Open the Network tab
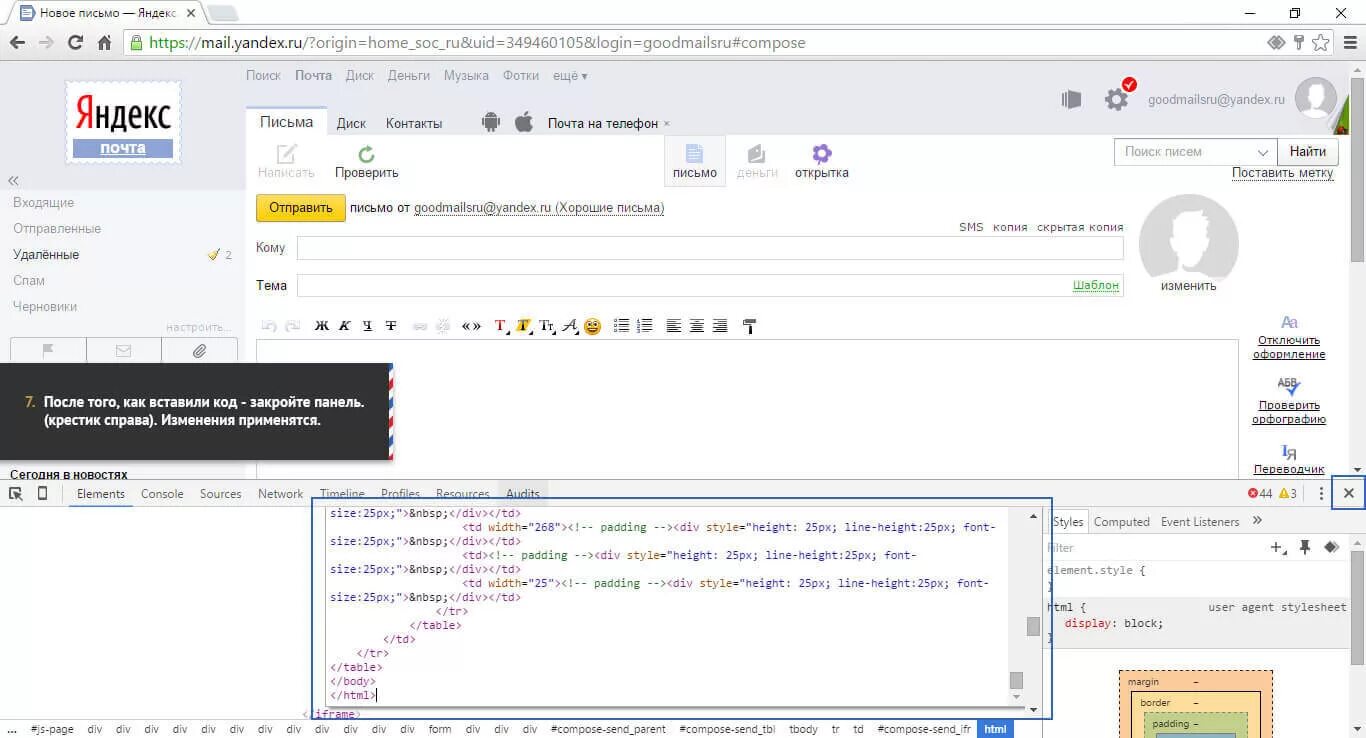 [x=280, y=494]
